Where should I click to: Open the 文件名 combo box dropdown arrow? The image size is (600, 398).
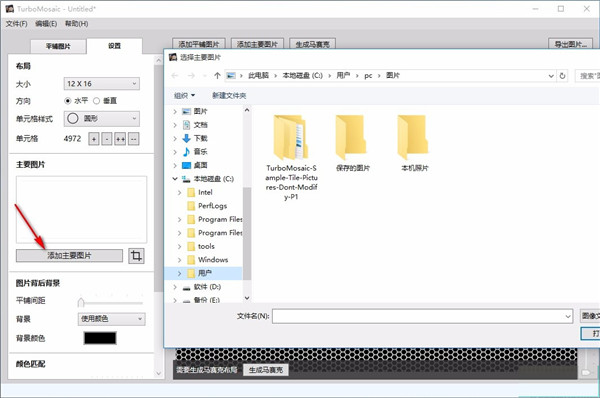(x=568, y=316)
